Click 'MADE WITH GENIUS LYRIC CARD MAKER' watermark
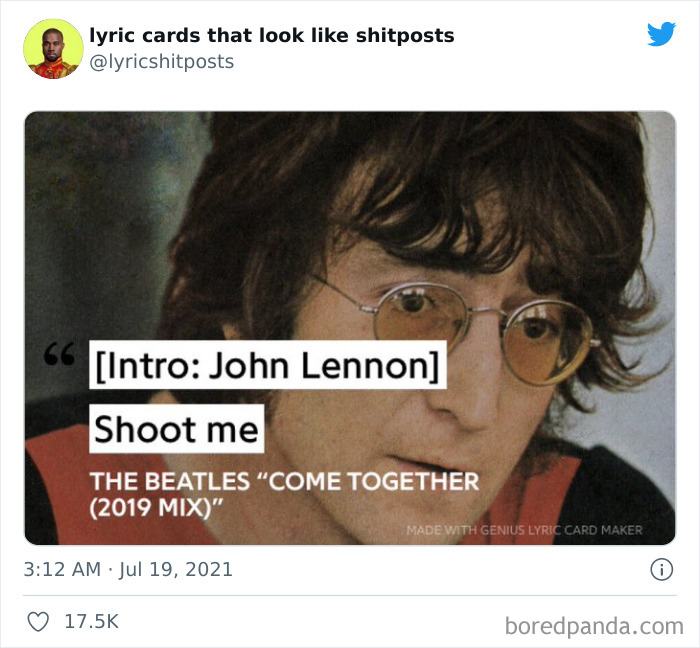The height and width of the screenshot is (648, 700). [x=524, y=530]
